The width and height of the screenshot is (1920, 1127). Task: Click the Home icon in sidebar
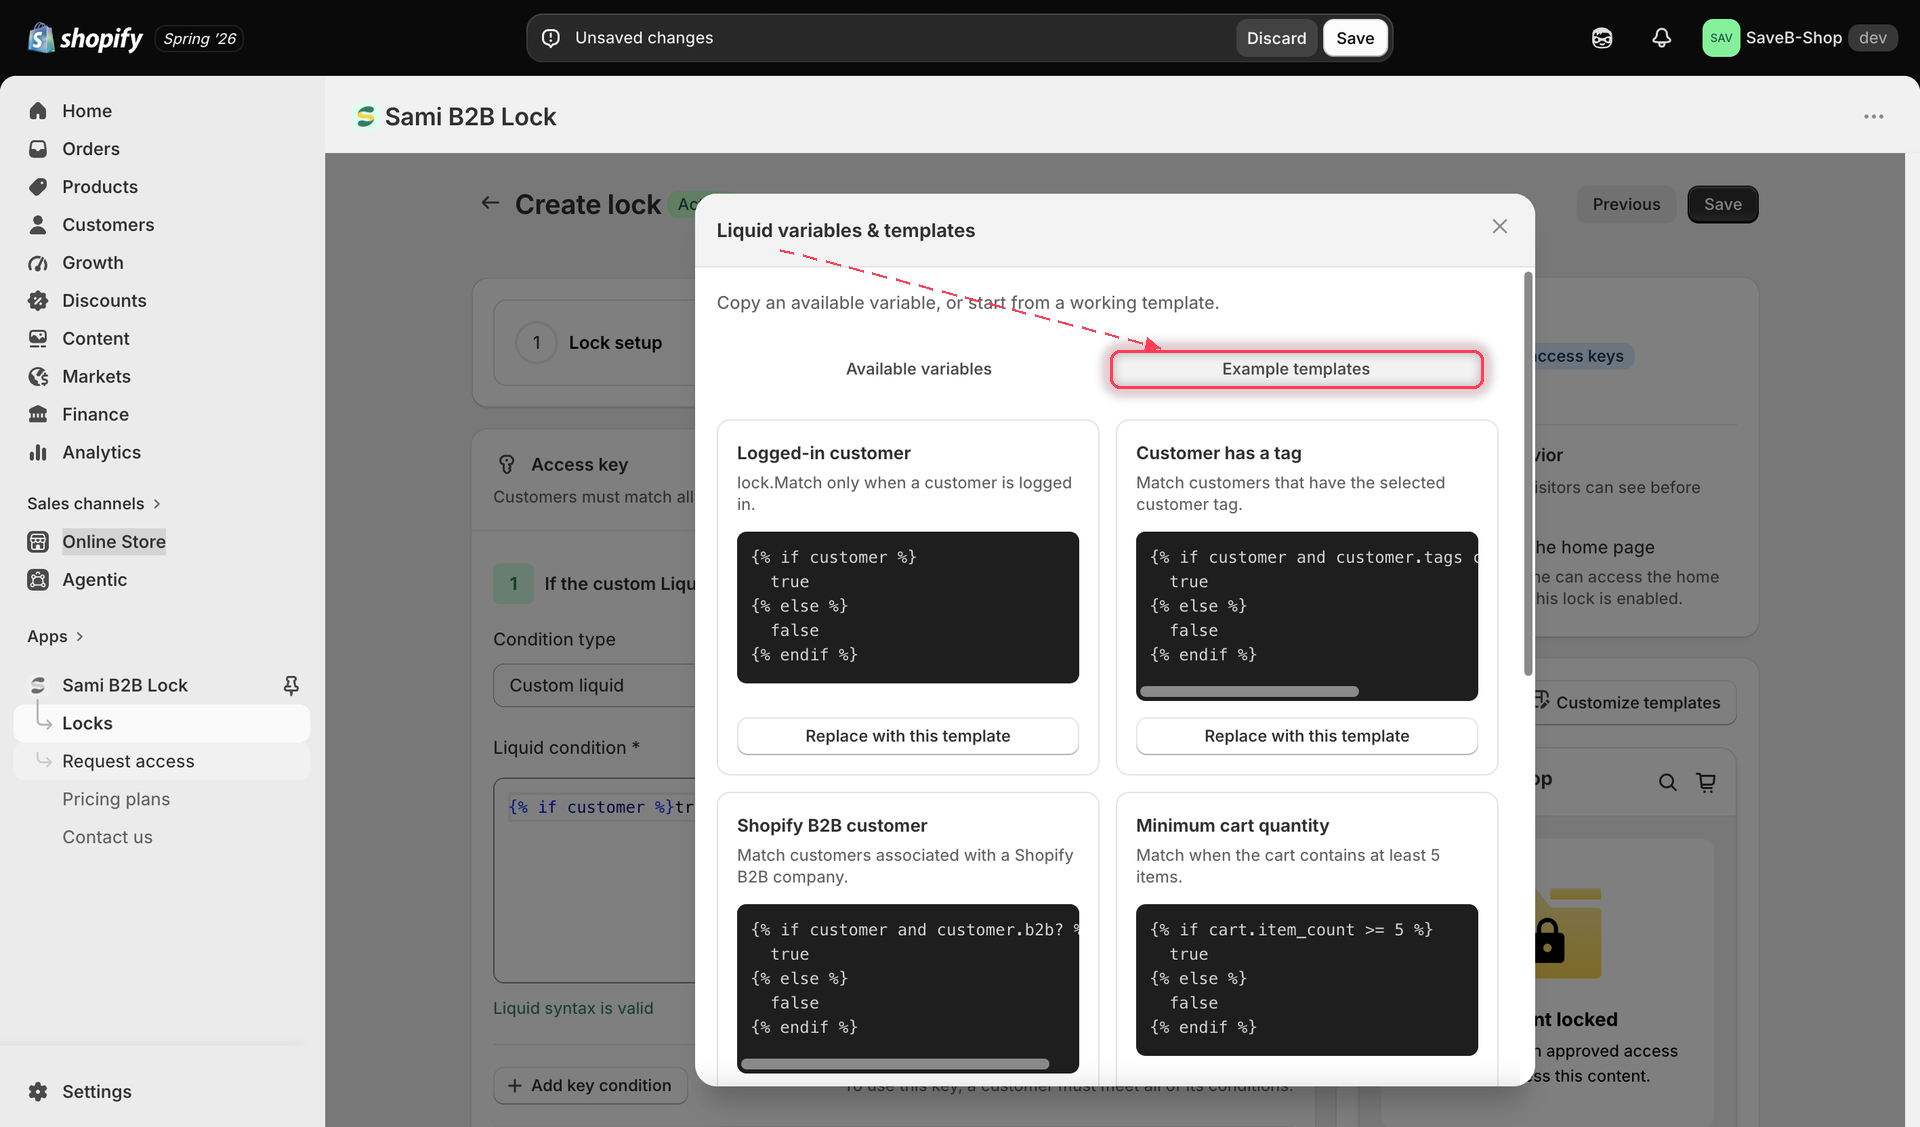pyautogui.click(x=38, y=111)
